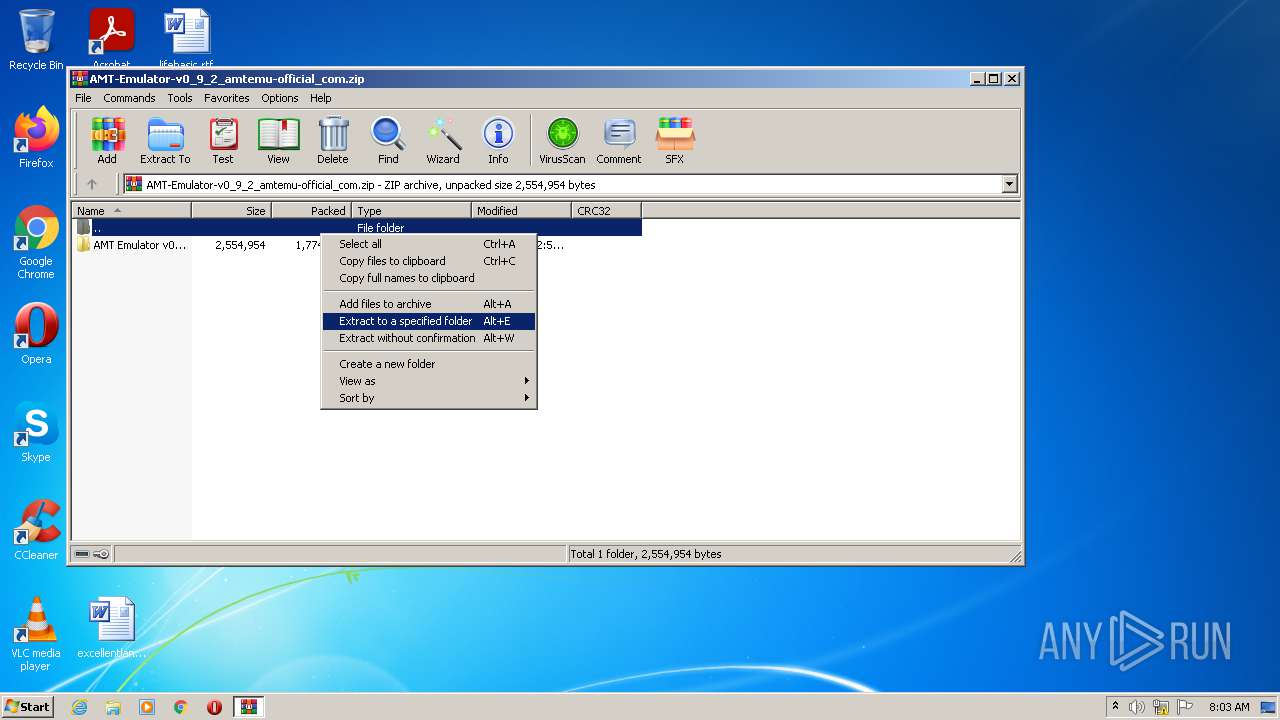Click the key/password icon in status bar

tap(101, 554)
